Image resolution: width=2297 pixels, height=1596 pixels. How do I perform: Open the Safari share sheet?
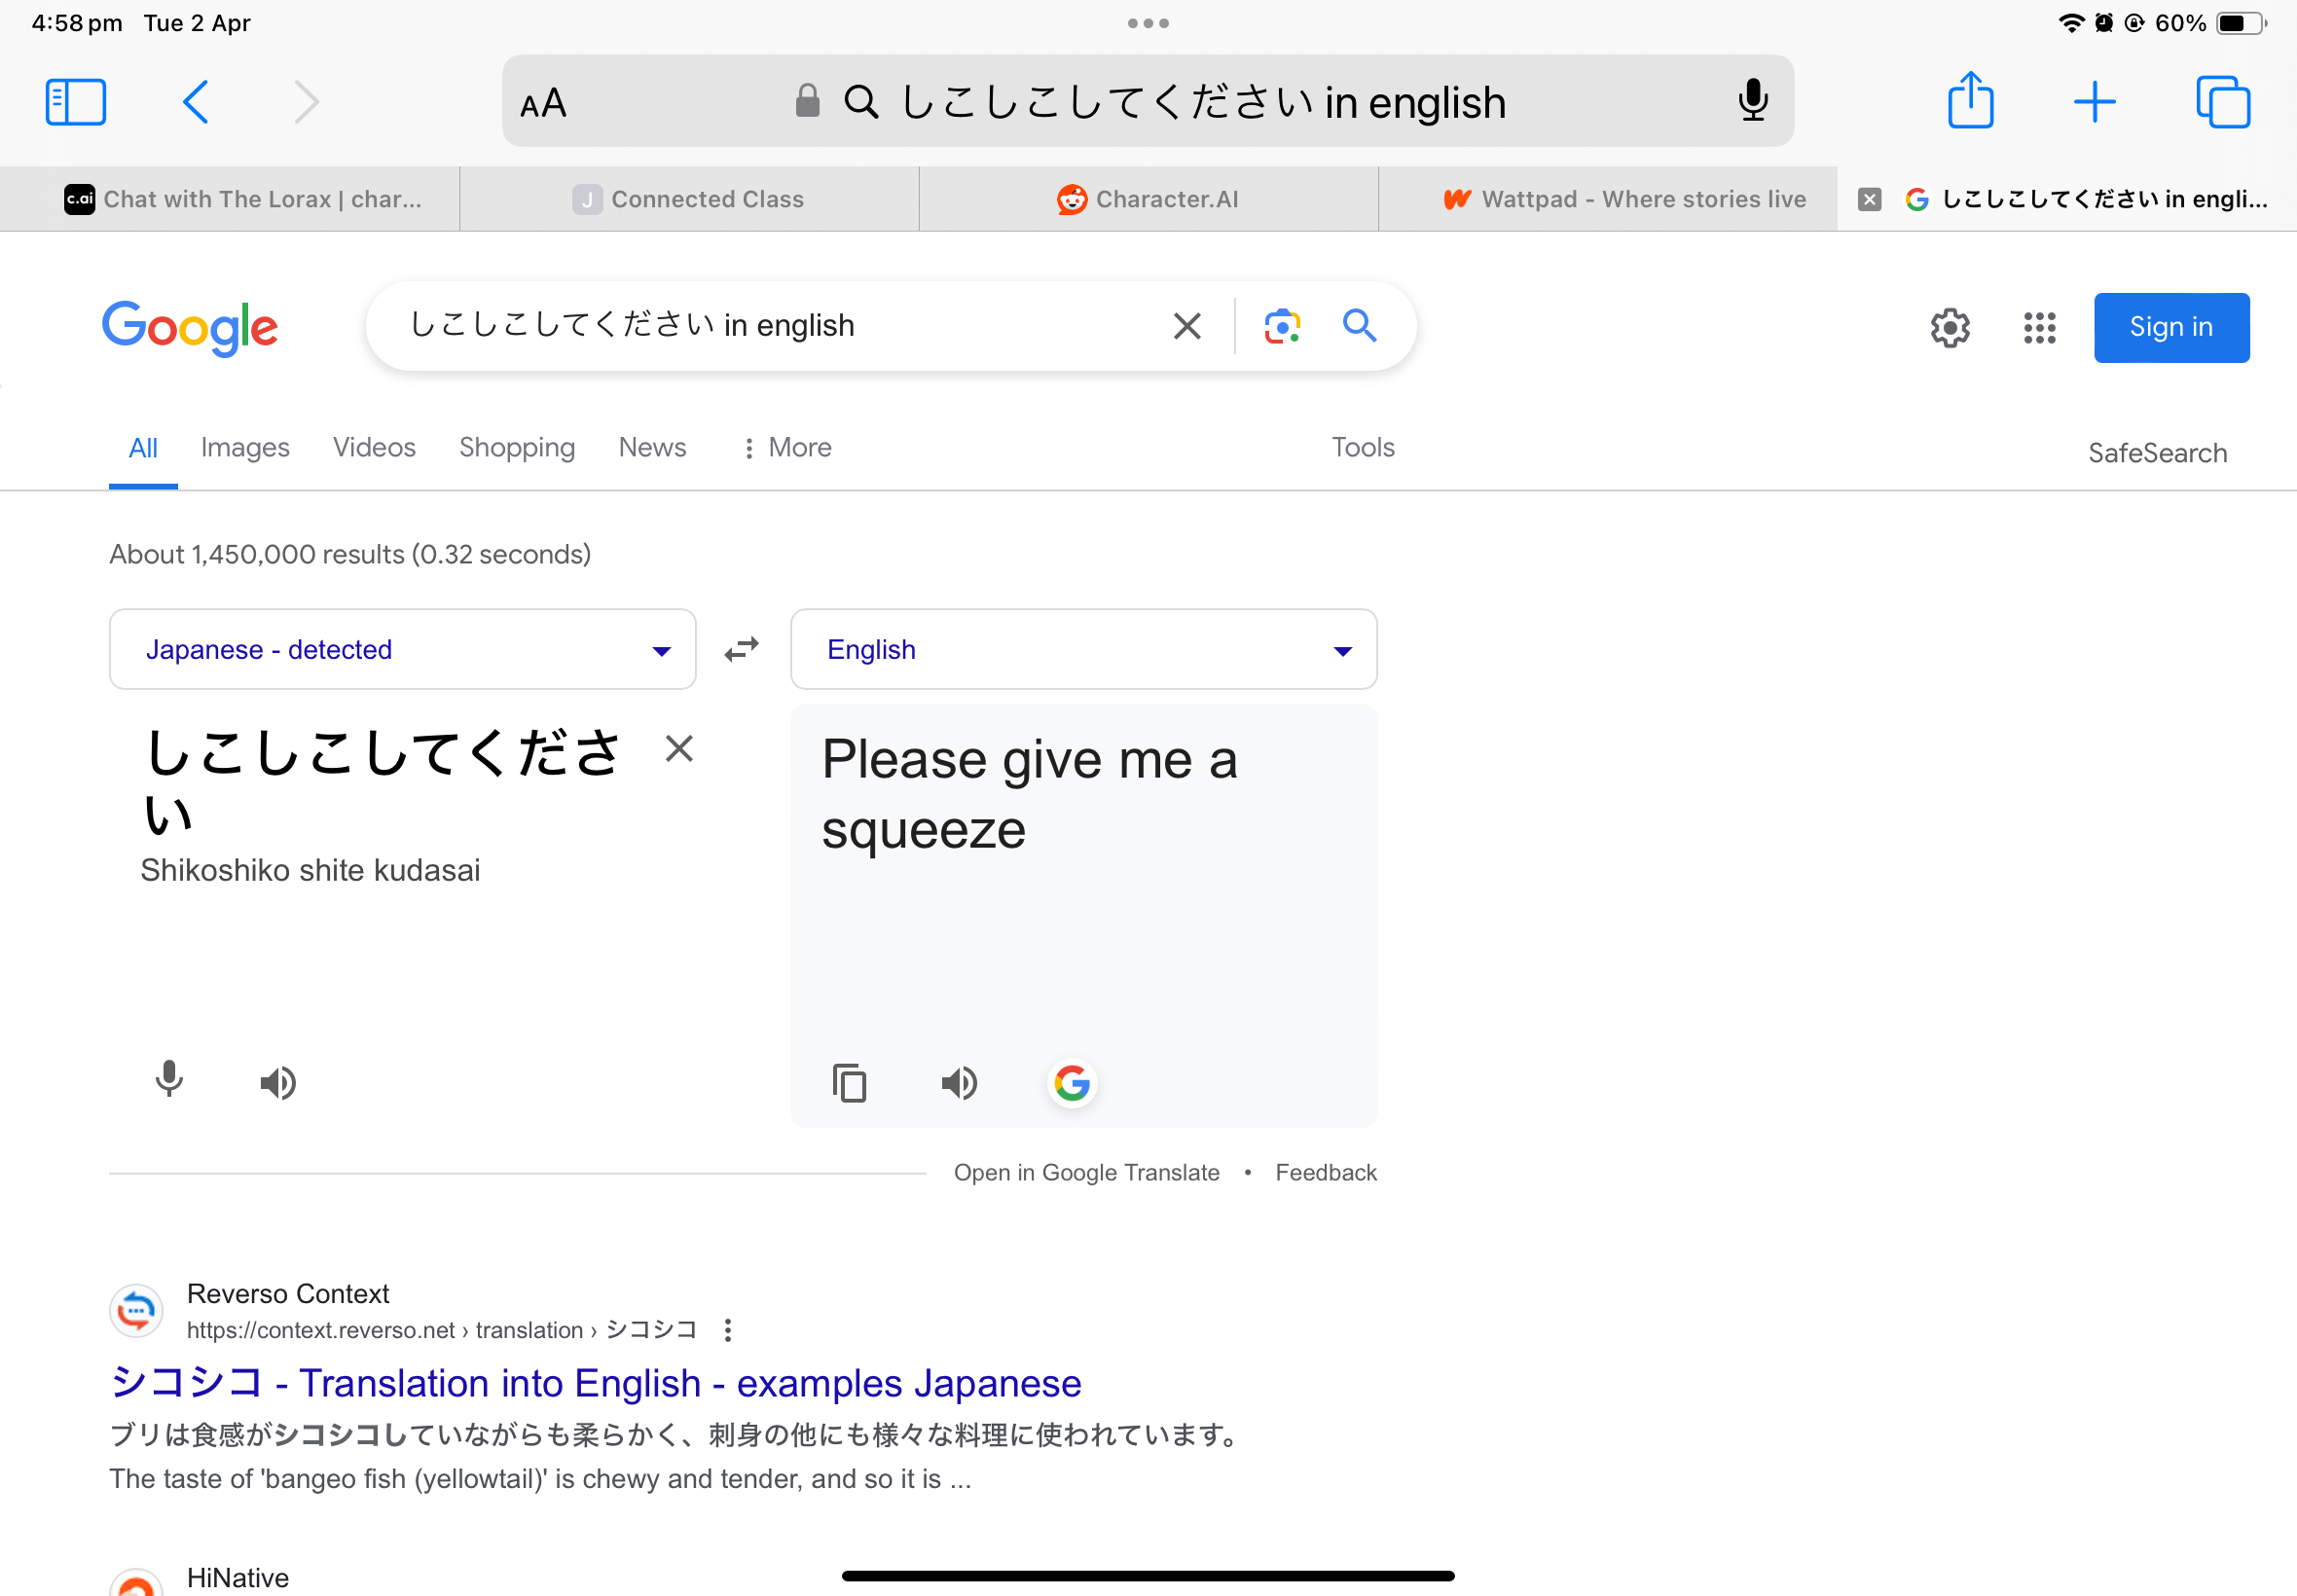(1970, 100)
